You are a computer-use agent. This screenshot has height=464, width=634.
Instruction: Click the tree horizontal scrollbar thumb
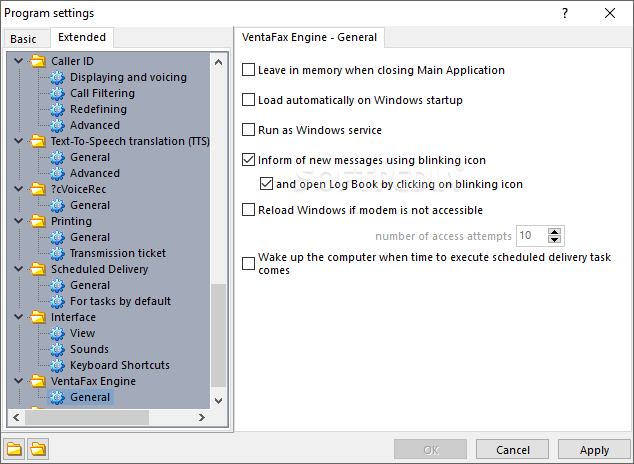tap(87, 418)
